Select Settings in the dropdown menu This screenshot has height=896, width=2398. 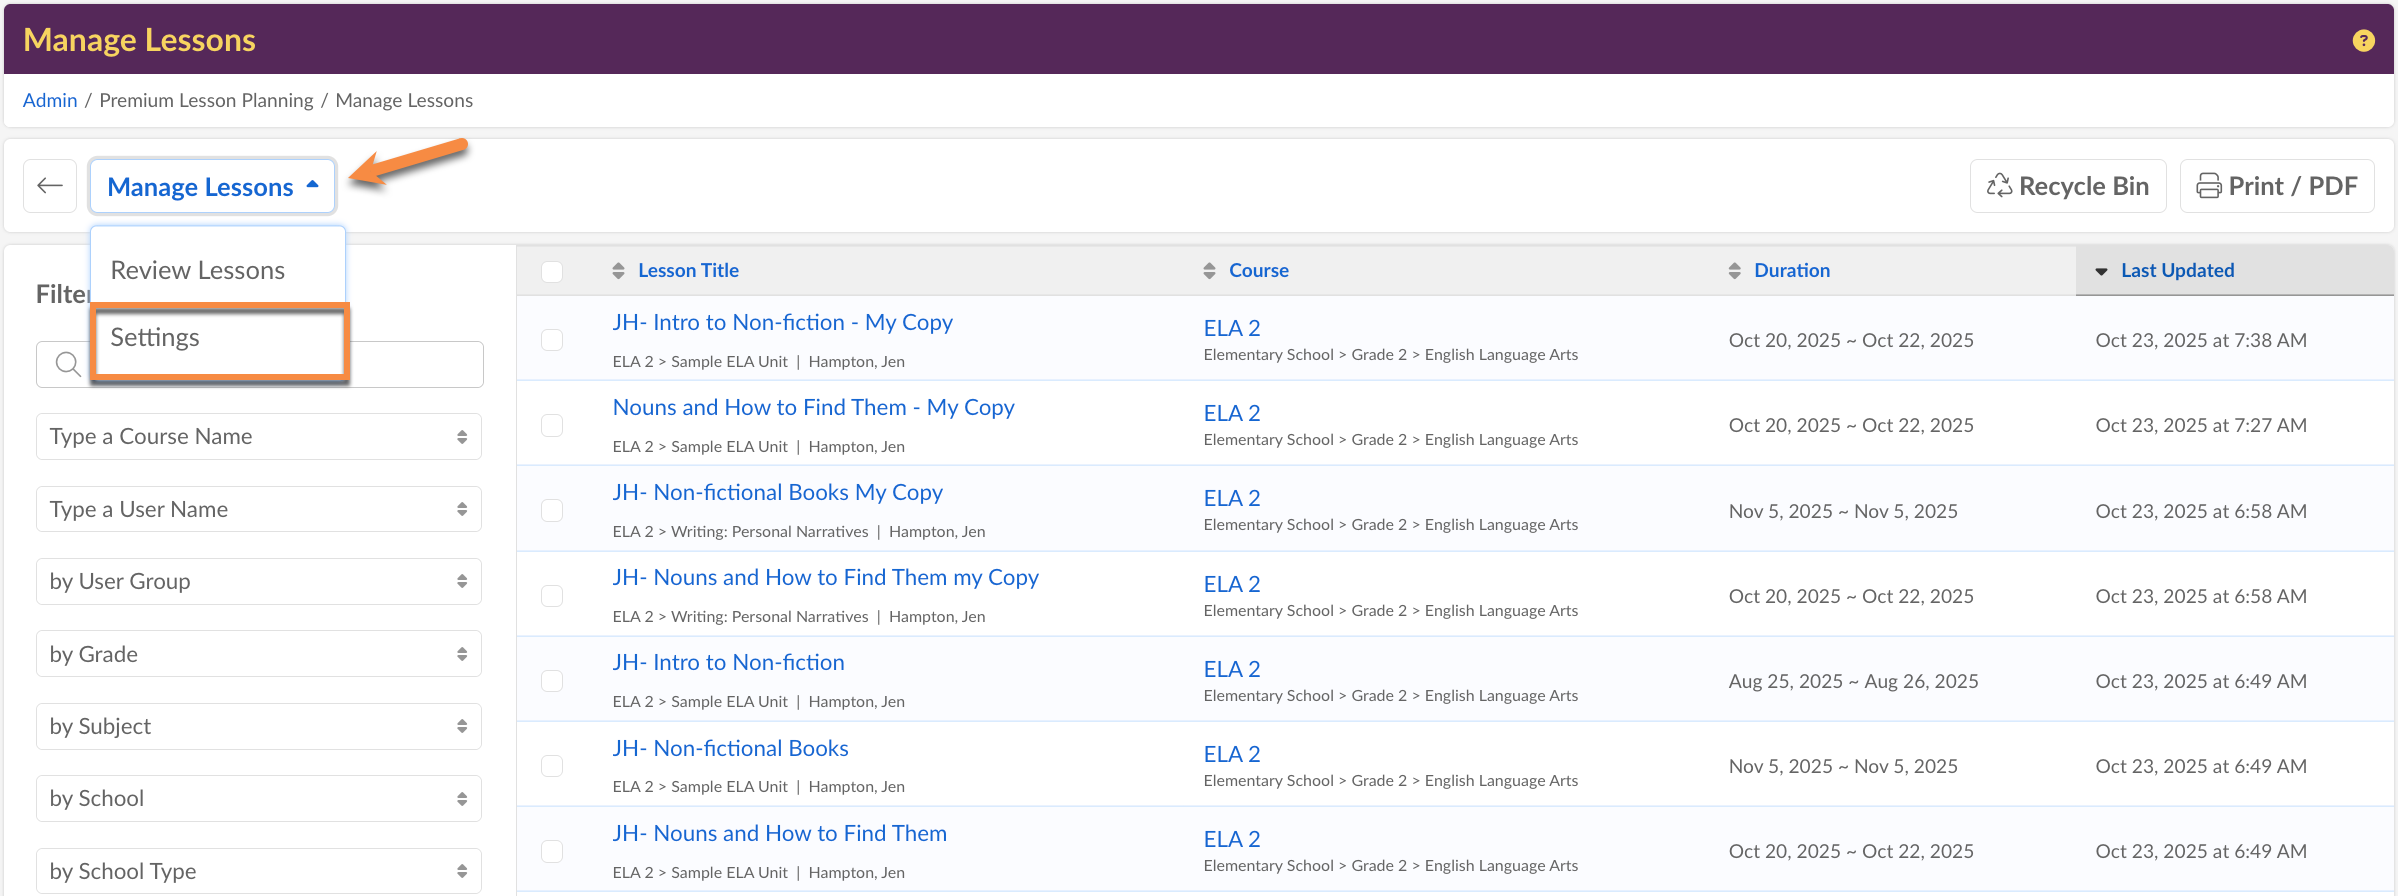pos(155,338)
